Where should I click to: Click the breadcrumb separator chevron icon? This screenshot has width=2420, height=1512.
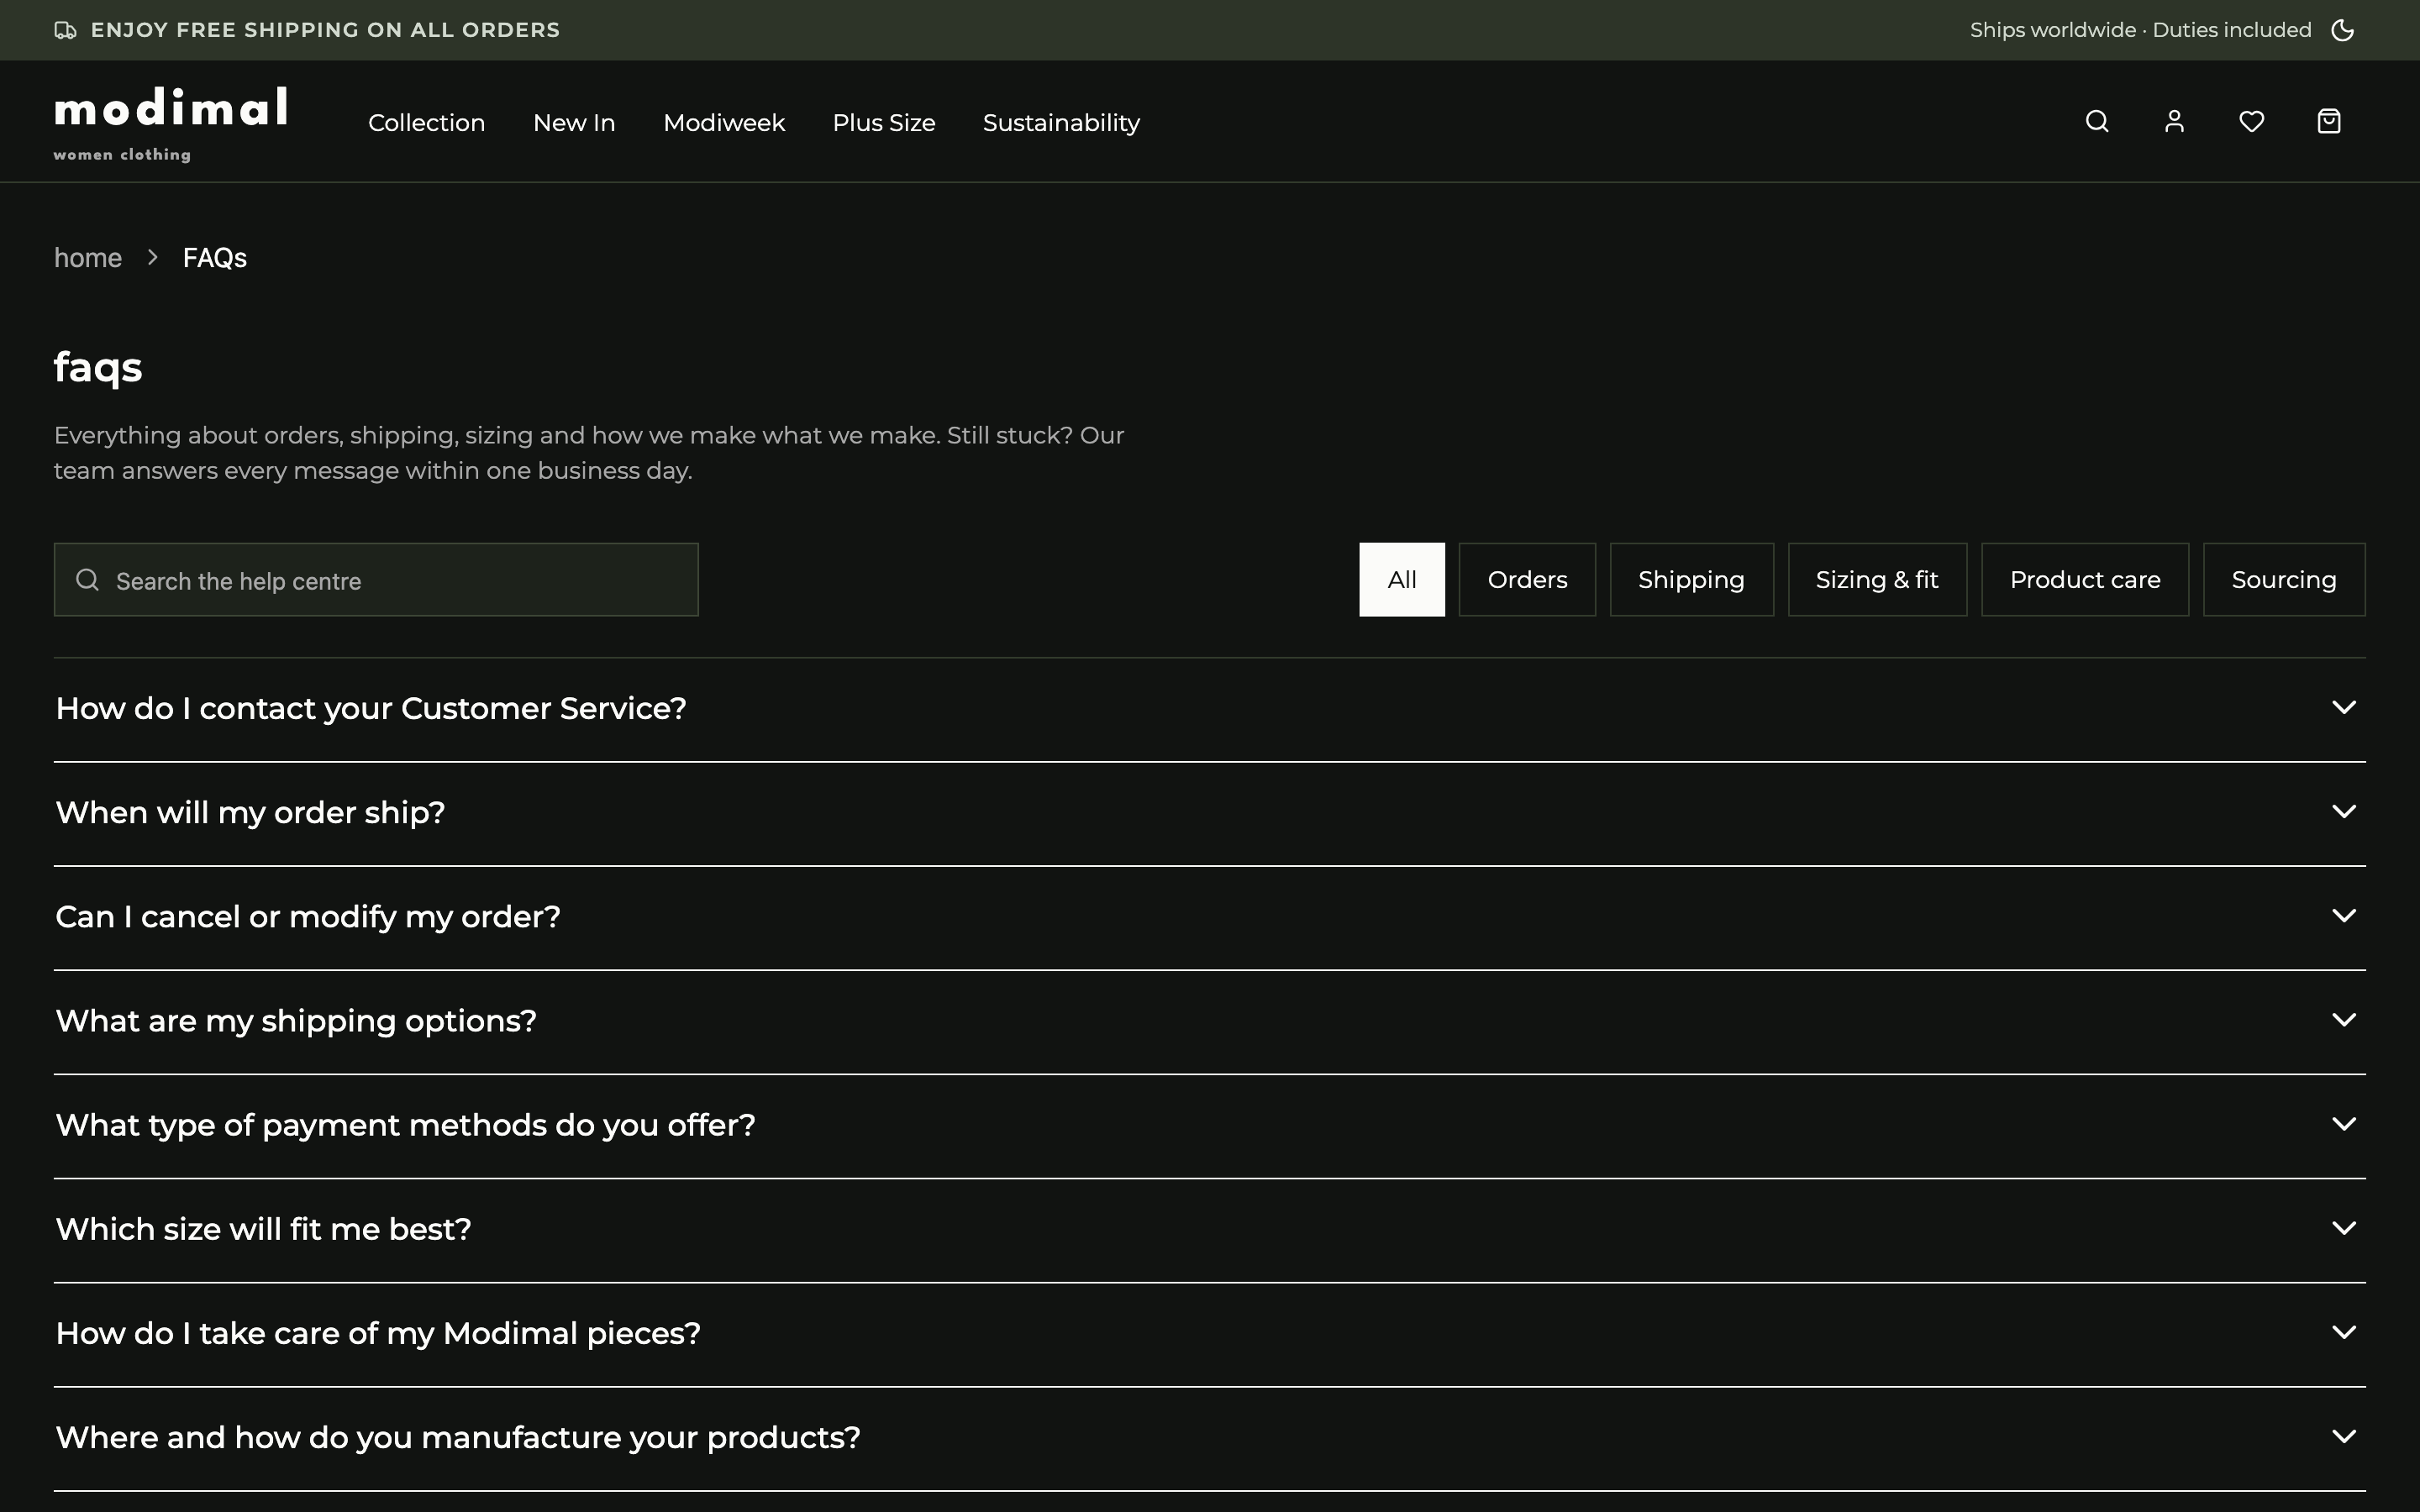pyautogui.click(x=152, y=258)
